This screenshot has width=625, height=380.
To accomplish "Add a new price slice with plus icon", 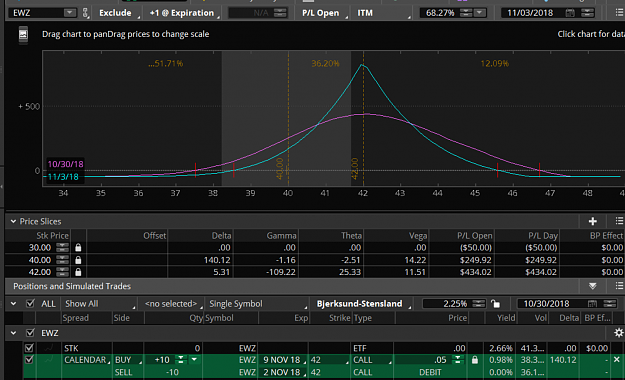I will click(x=593, y=221).
